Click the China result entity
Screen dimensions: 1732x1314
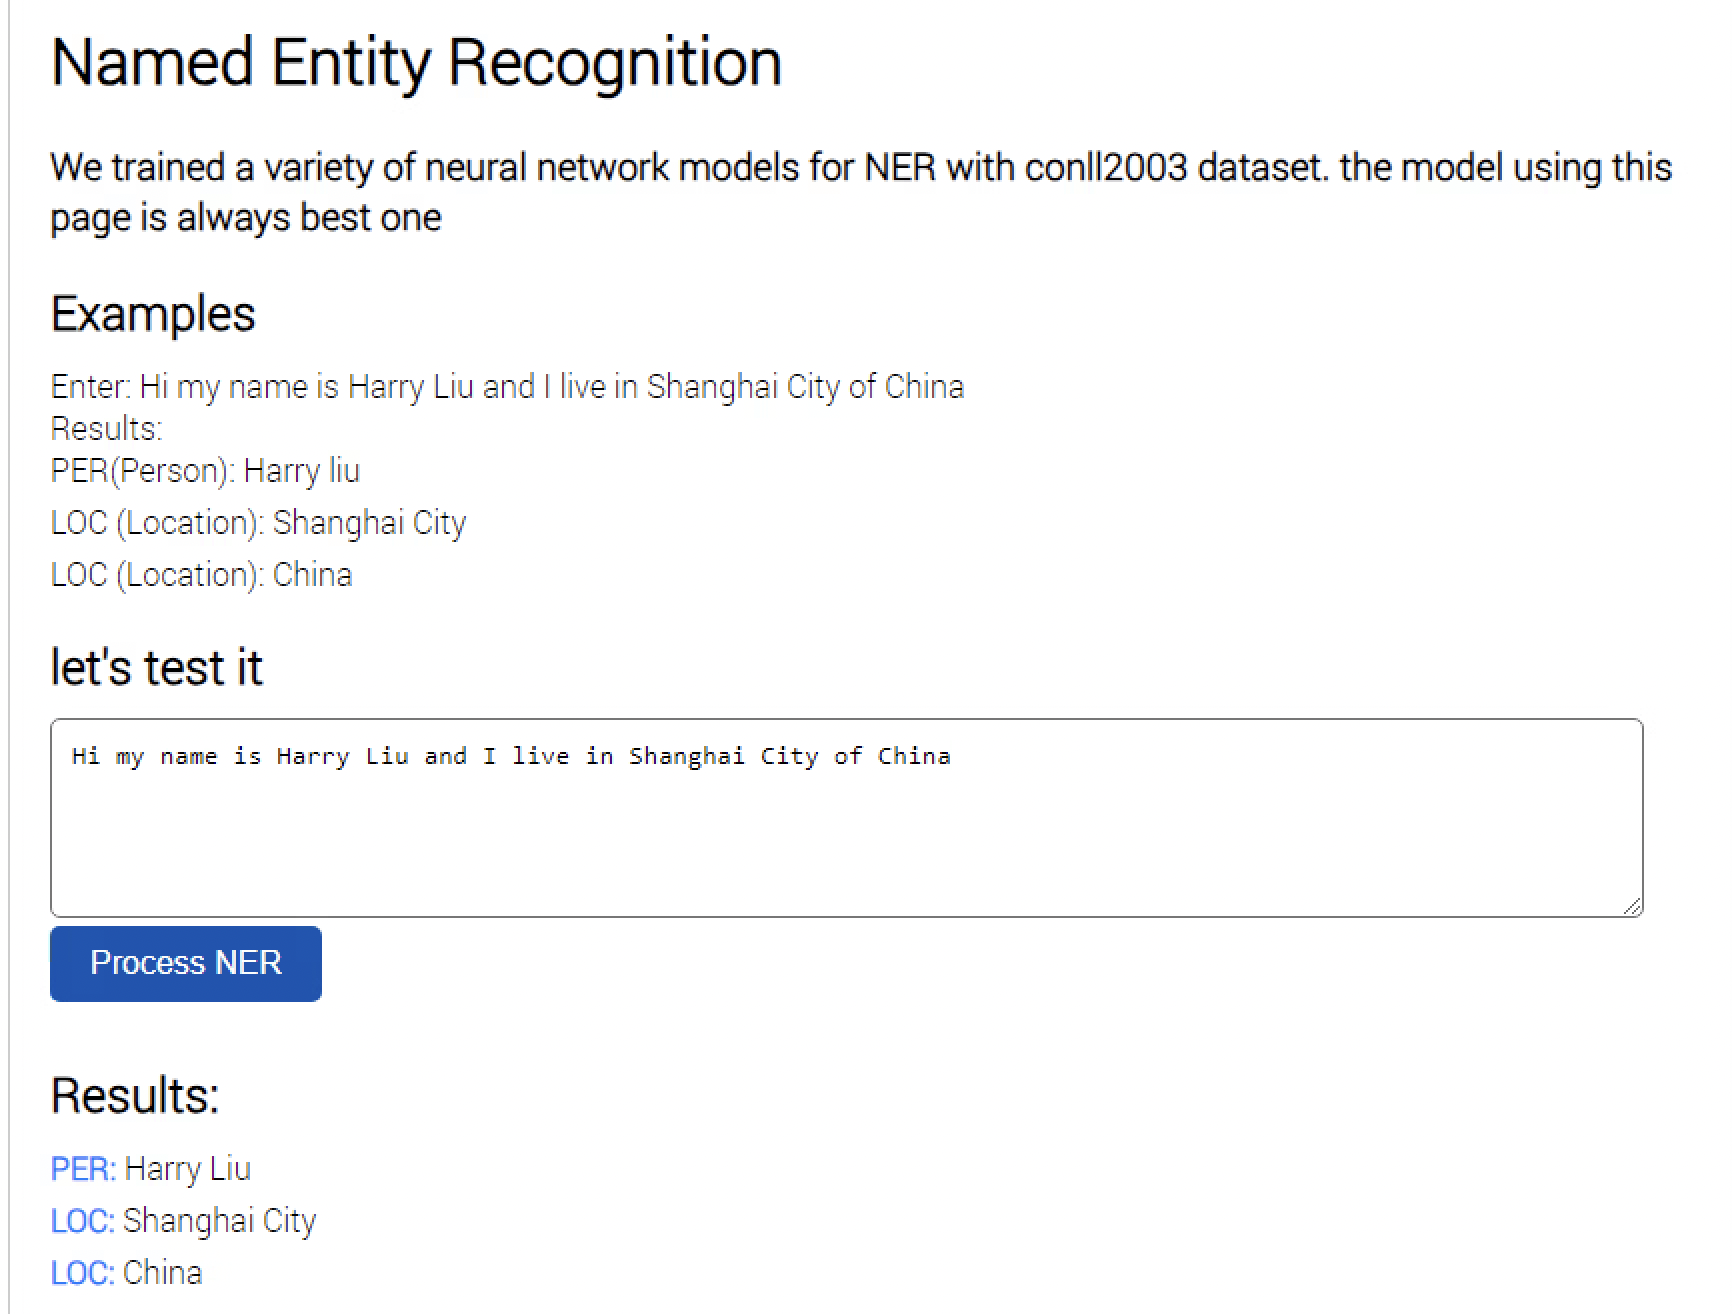coord(162,1272)
